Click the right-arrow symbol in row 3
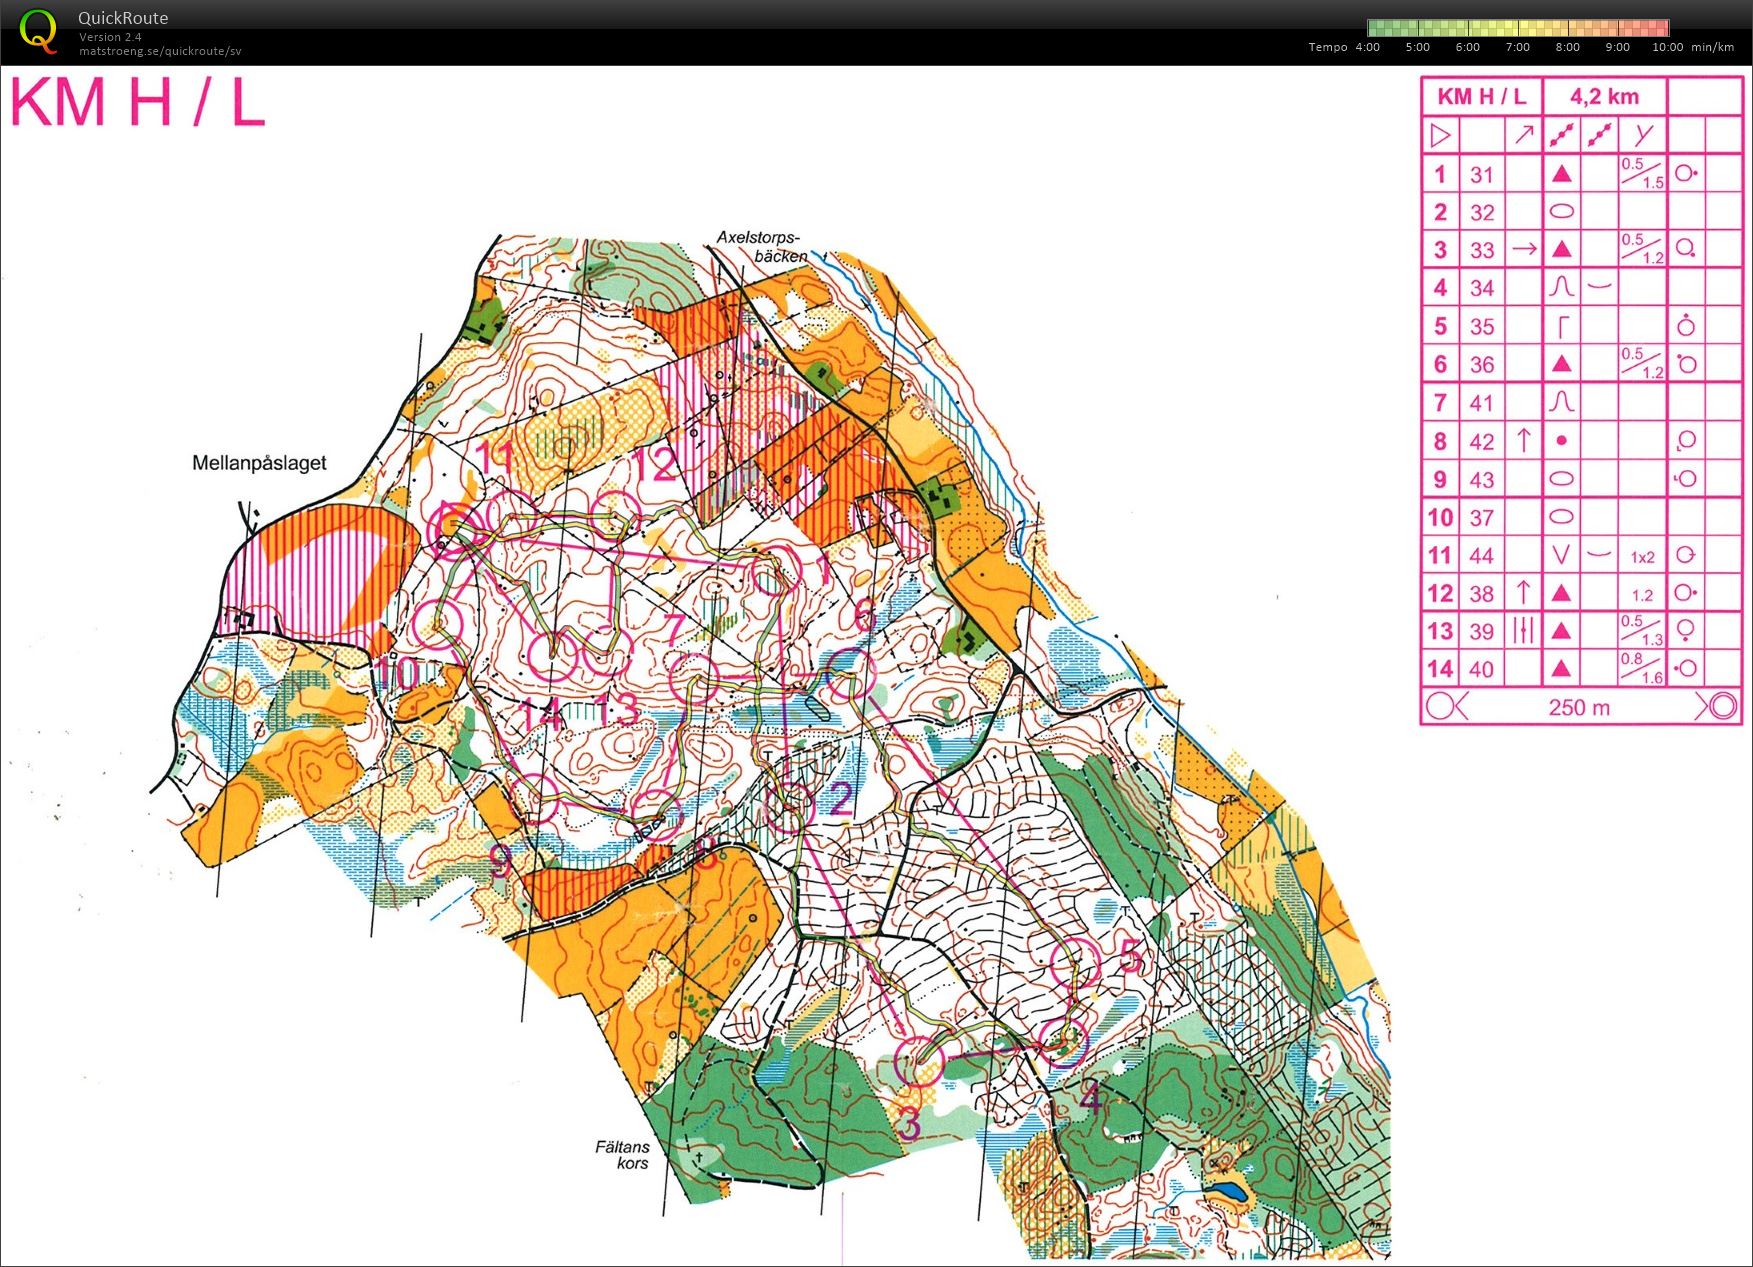Viewport: 1753px width, 1267px height. coord(1523,249)
